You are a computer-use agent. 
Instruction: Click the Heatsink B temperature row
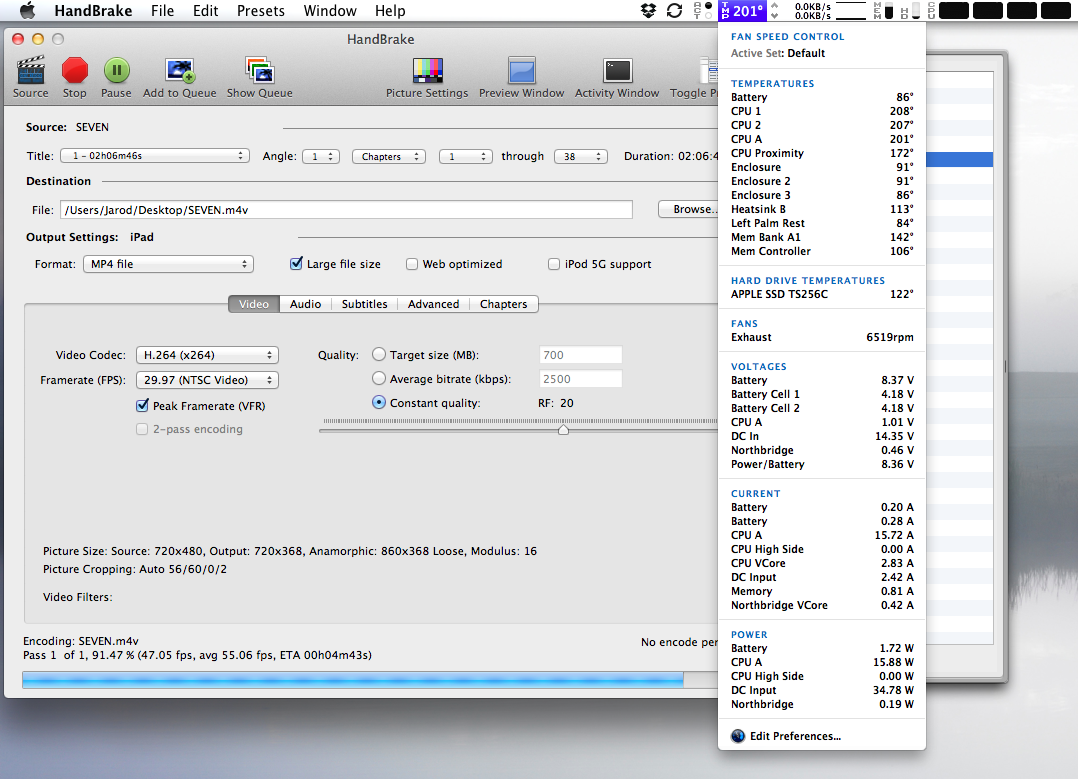click(x=822, y=209)
